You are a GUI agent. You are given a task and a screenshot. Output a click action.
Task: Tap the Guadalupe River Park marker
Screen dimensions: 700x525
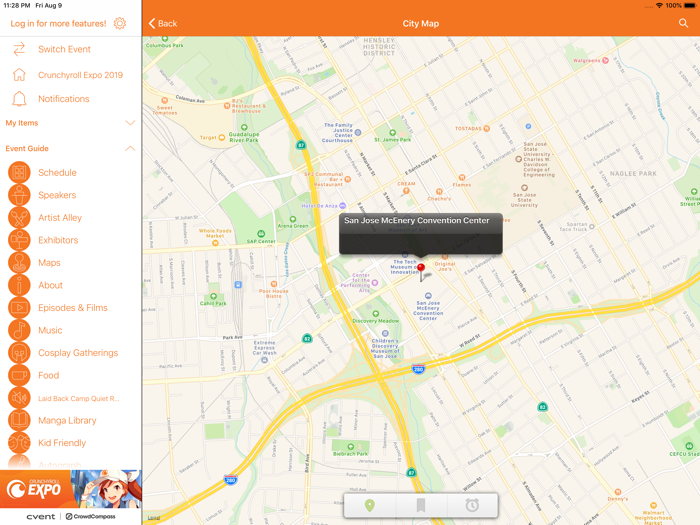pos(244,127)
